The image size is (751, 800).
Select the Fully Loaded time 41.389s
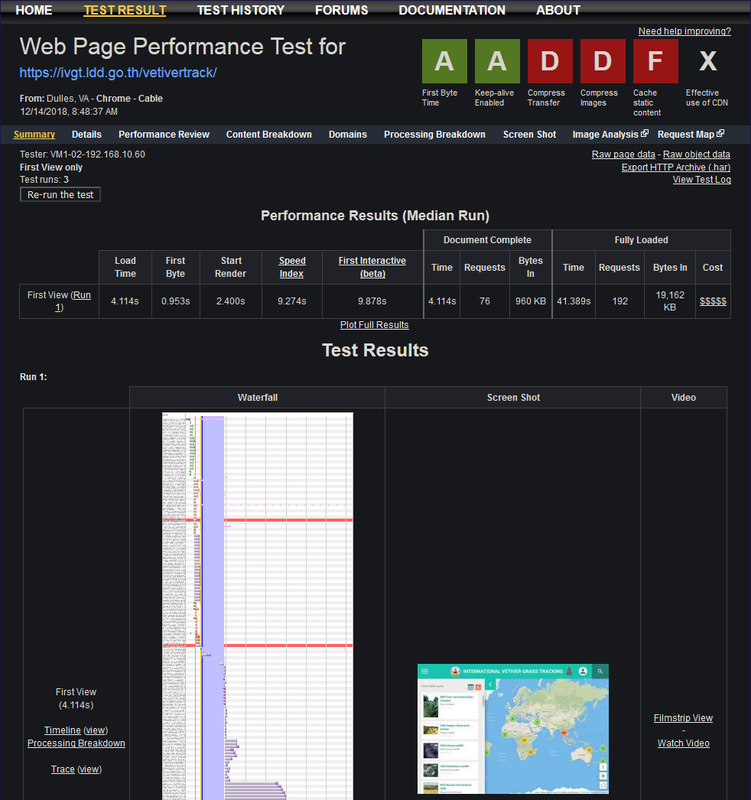point(573,302)
